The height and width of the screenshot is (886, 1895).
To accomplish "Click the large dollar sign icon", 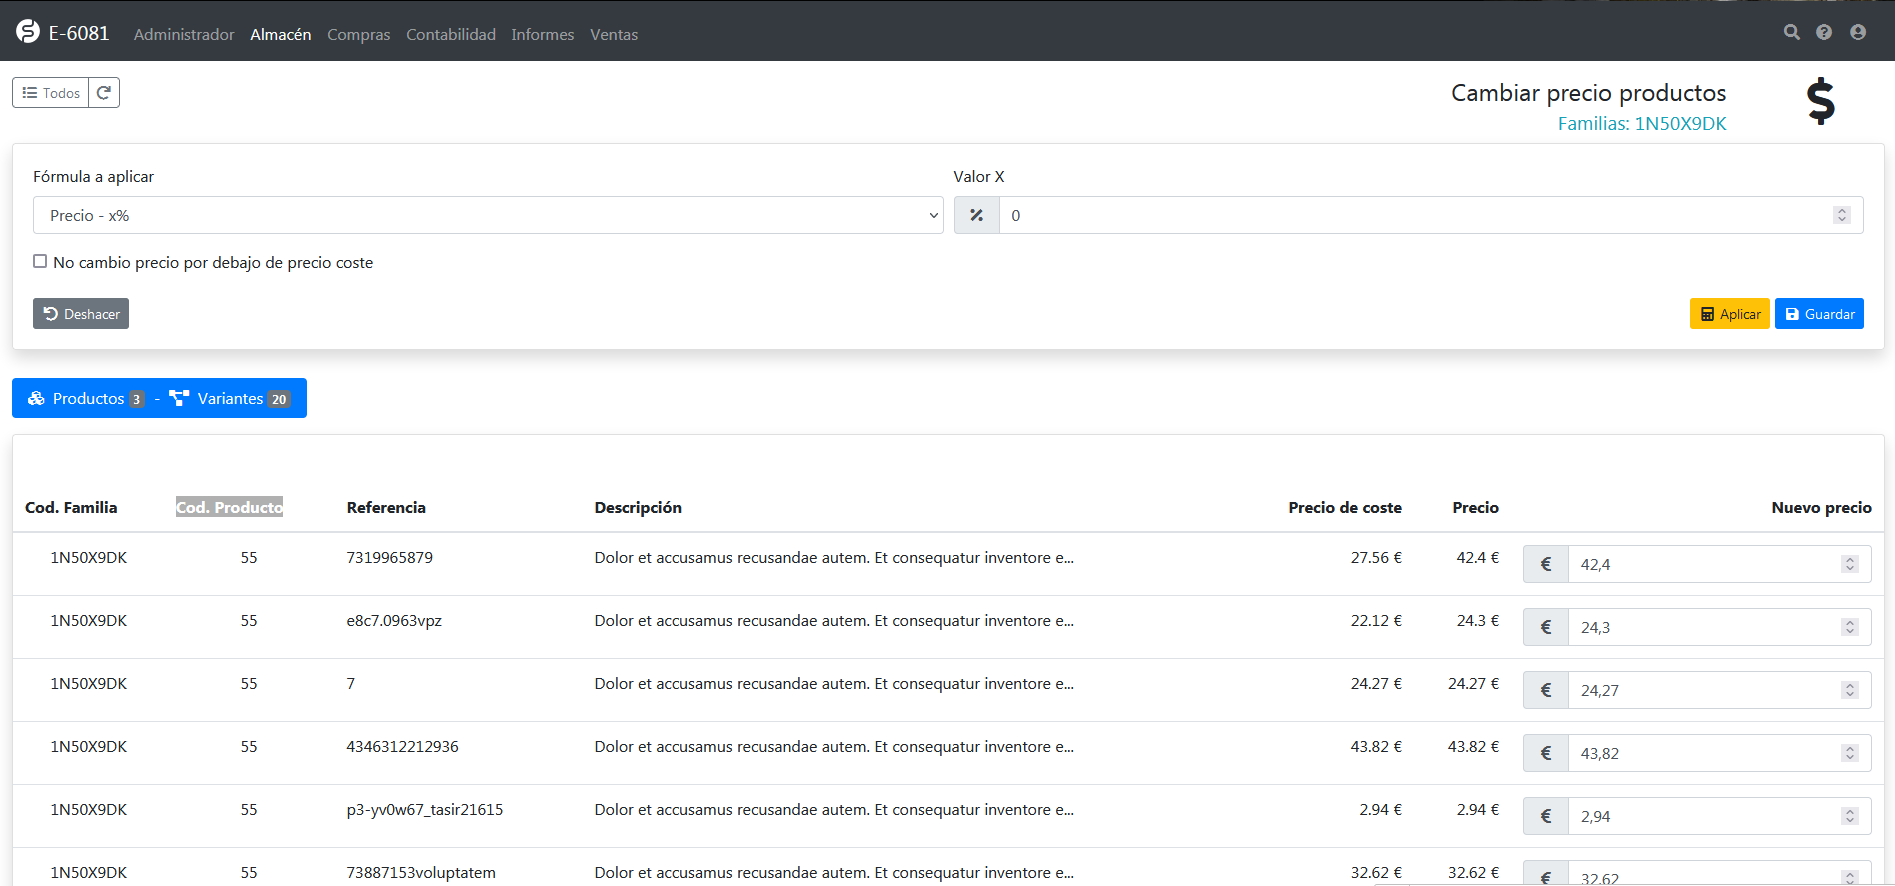I will tap(1820, 101).
